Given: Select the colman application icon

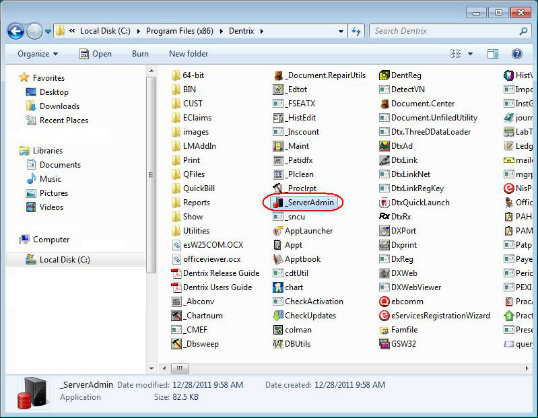Looking at the screenshot, I should pos(278,330).
